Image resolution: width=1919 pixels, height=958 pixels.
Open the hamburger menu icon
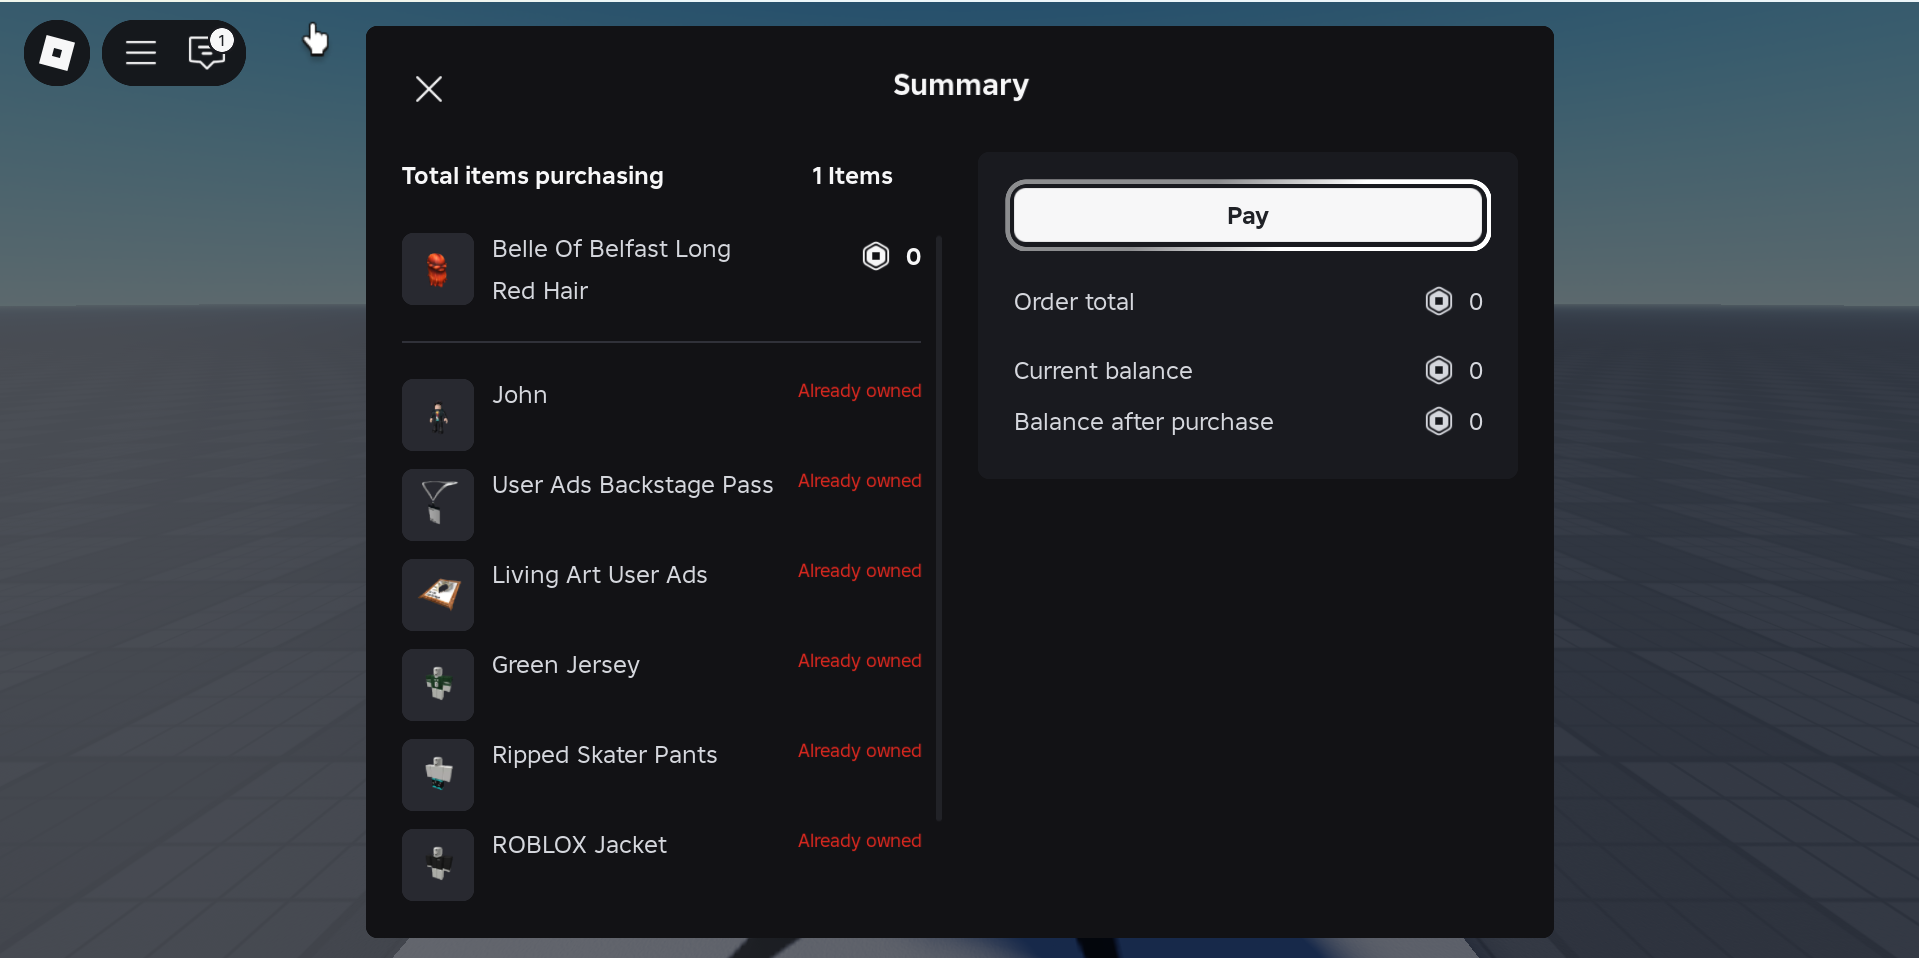(141, 52)
